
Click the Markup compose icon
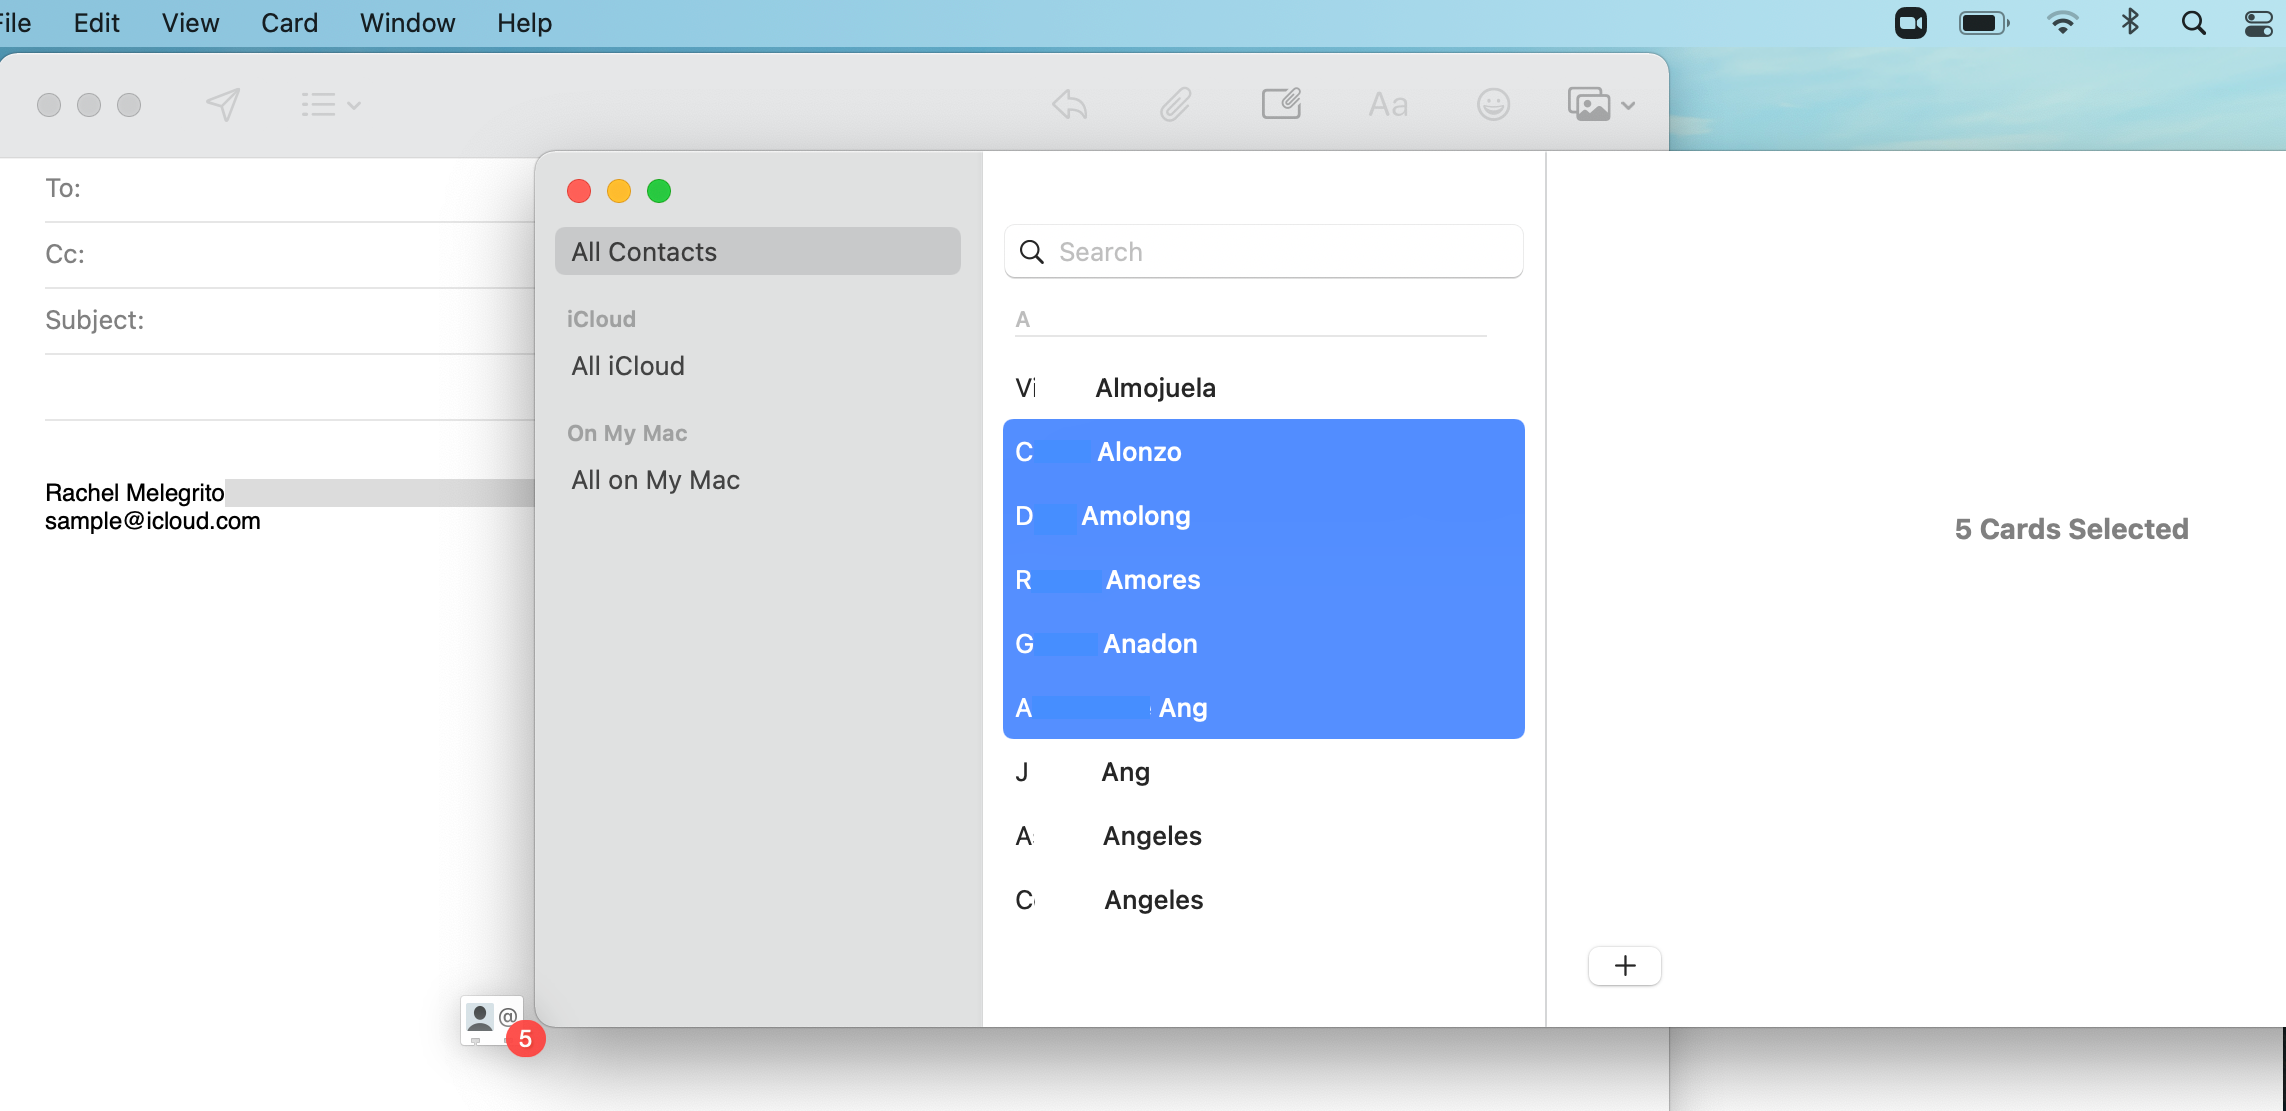click(1280, 104)
